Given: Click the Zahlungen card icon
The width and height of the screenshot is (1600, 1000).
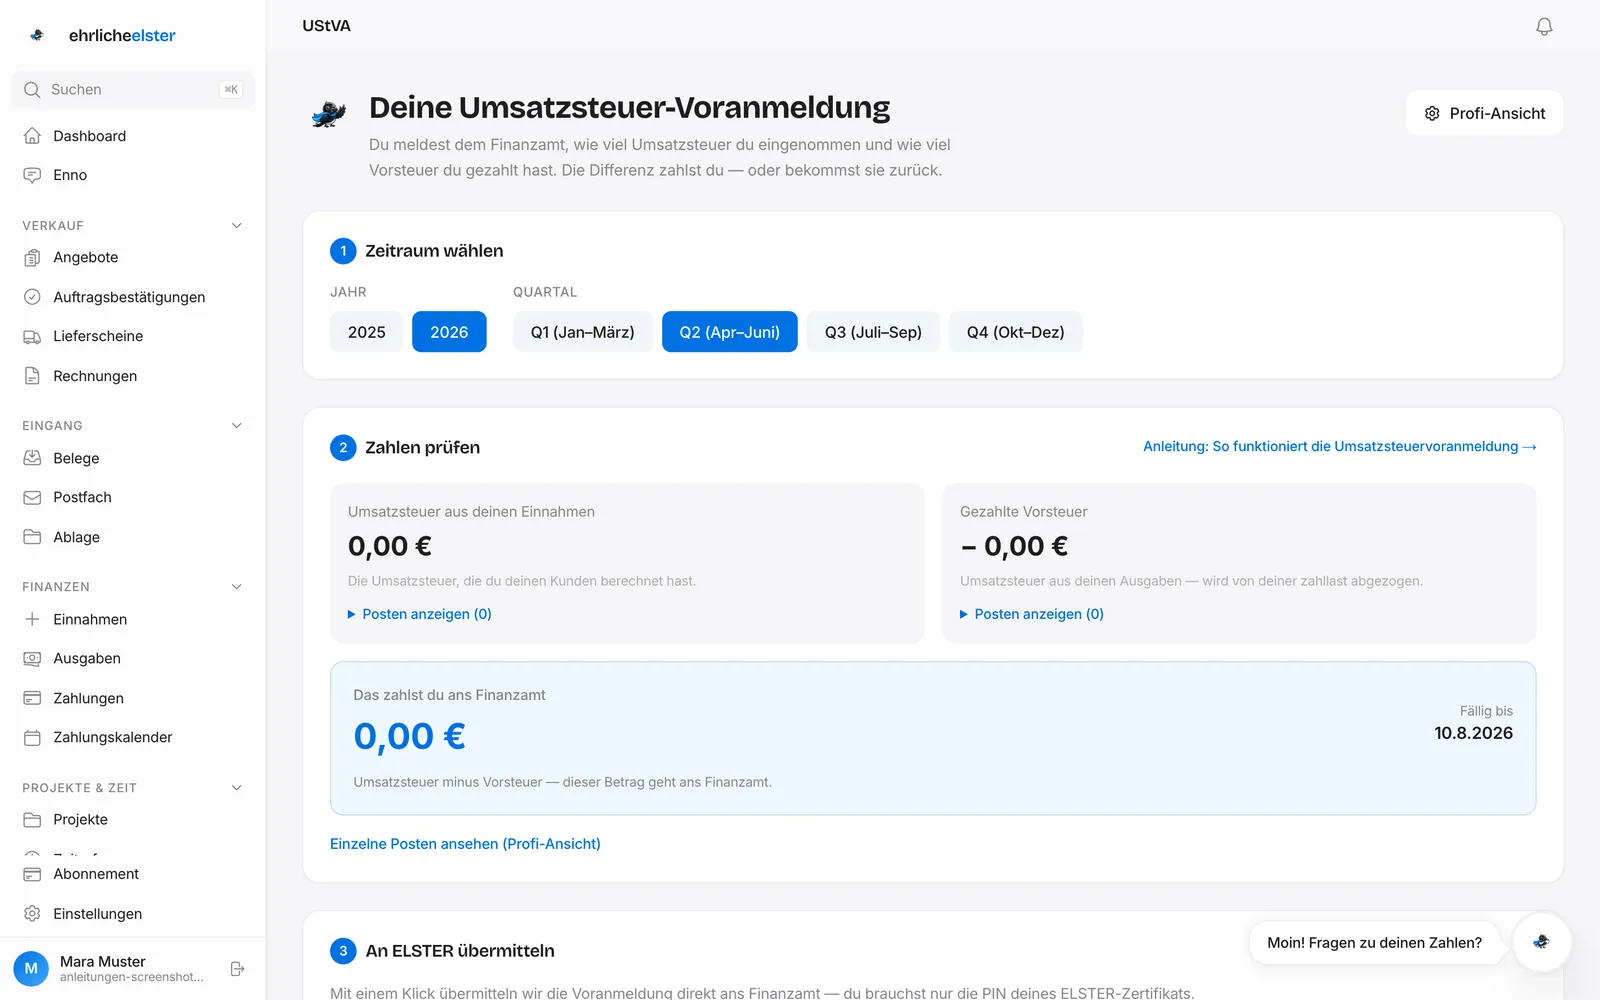Looking at the screenshot, I should (x=32, y=698).
